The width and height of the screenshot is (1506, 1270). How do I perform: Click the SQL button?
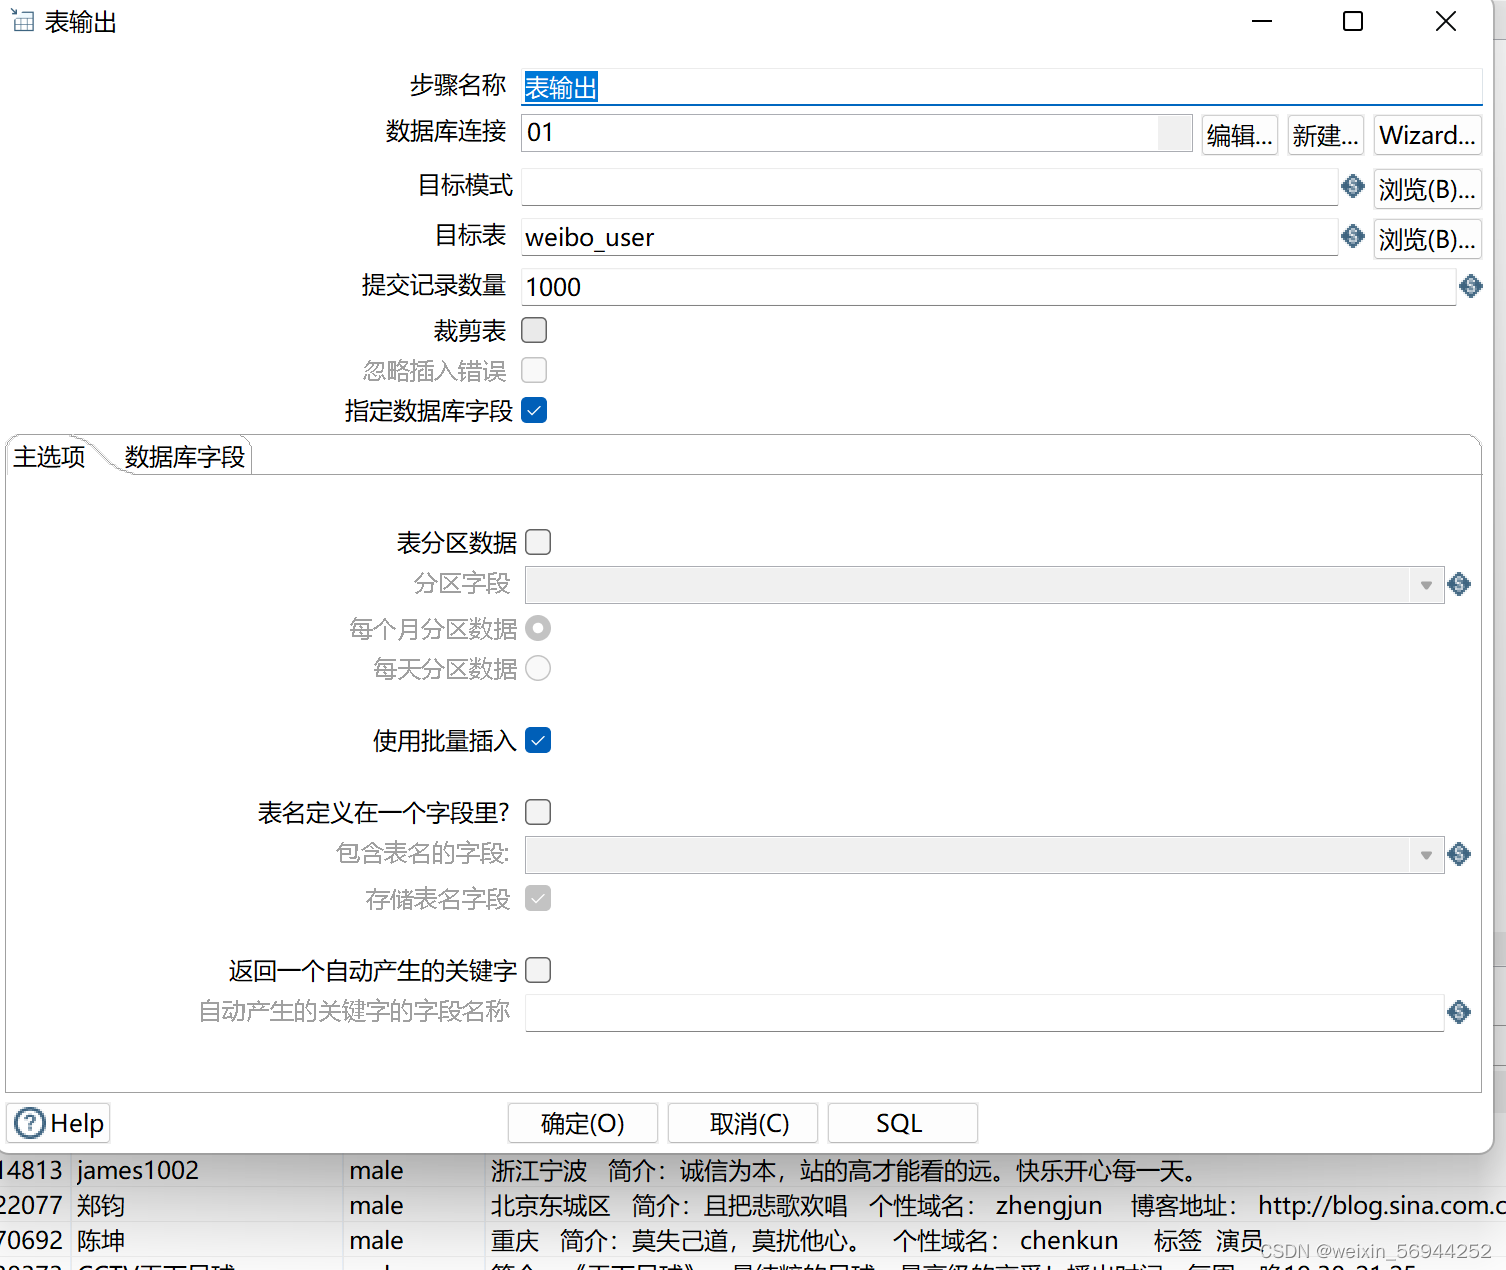pos(901,1123)
